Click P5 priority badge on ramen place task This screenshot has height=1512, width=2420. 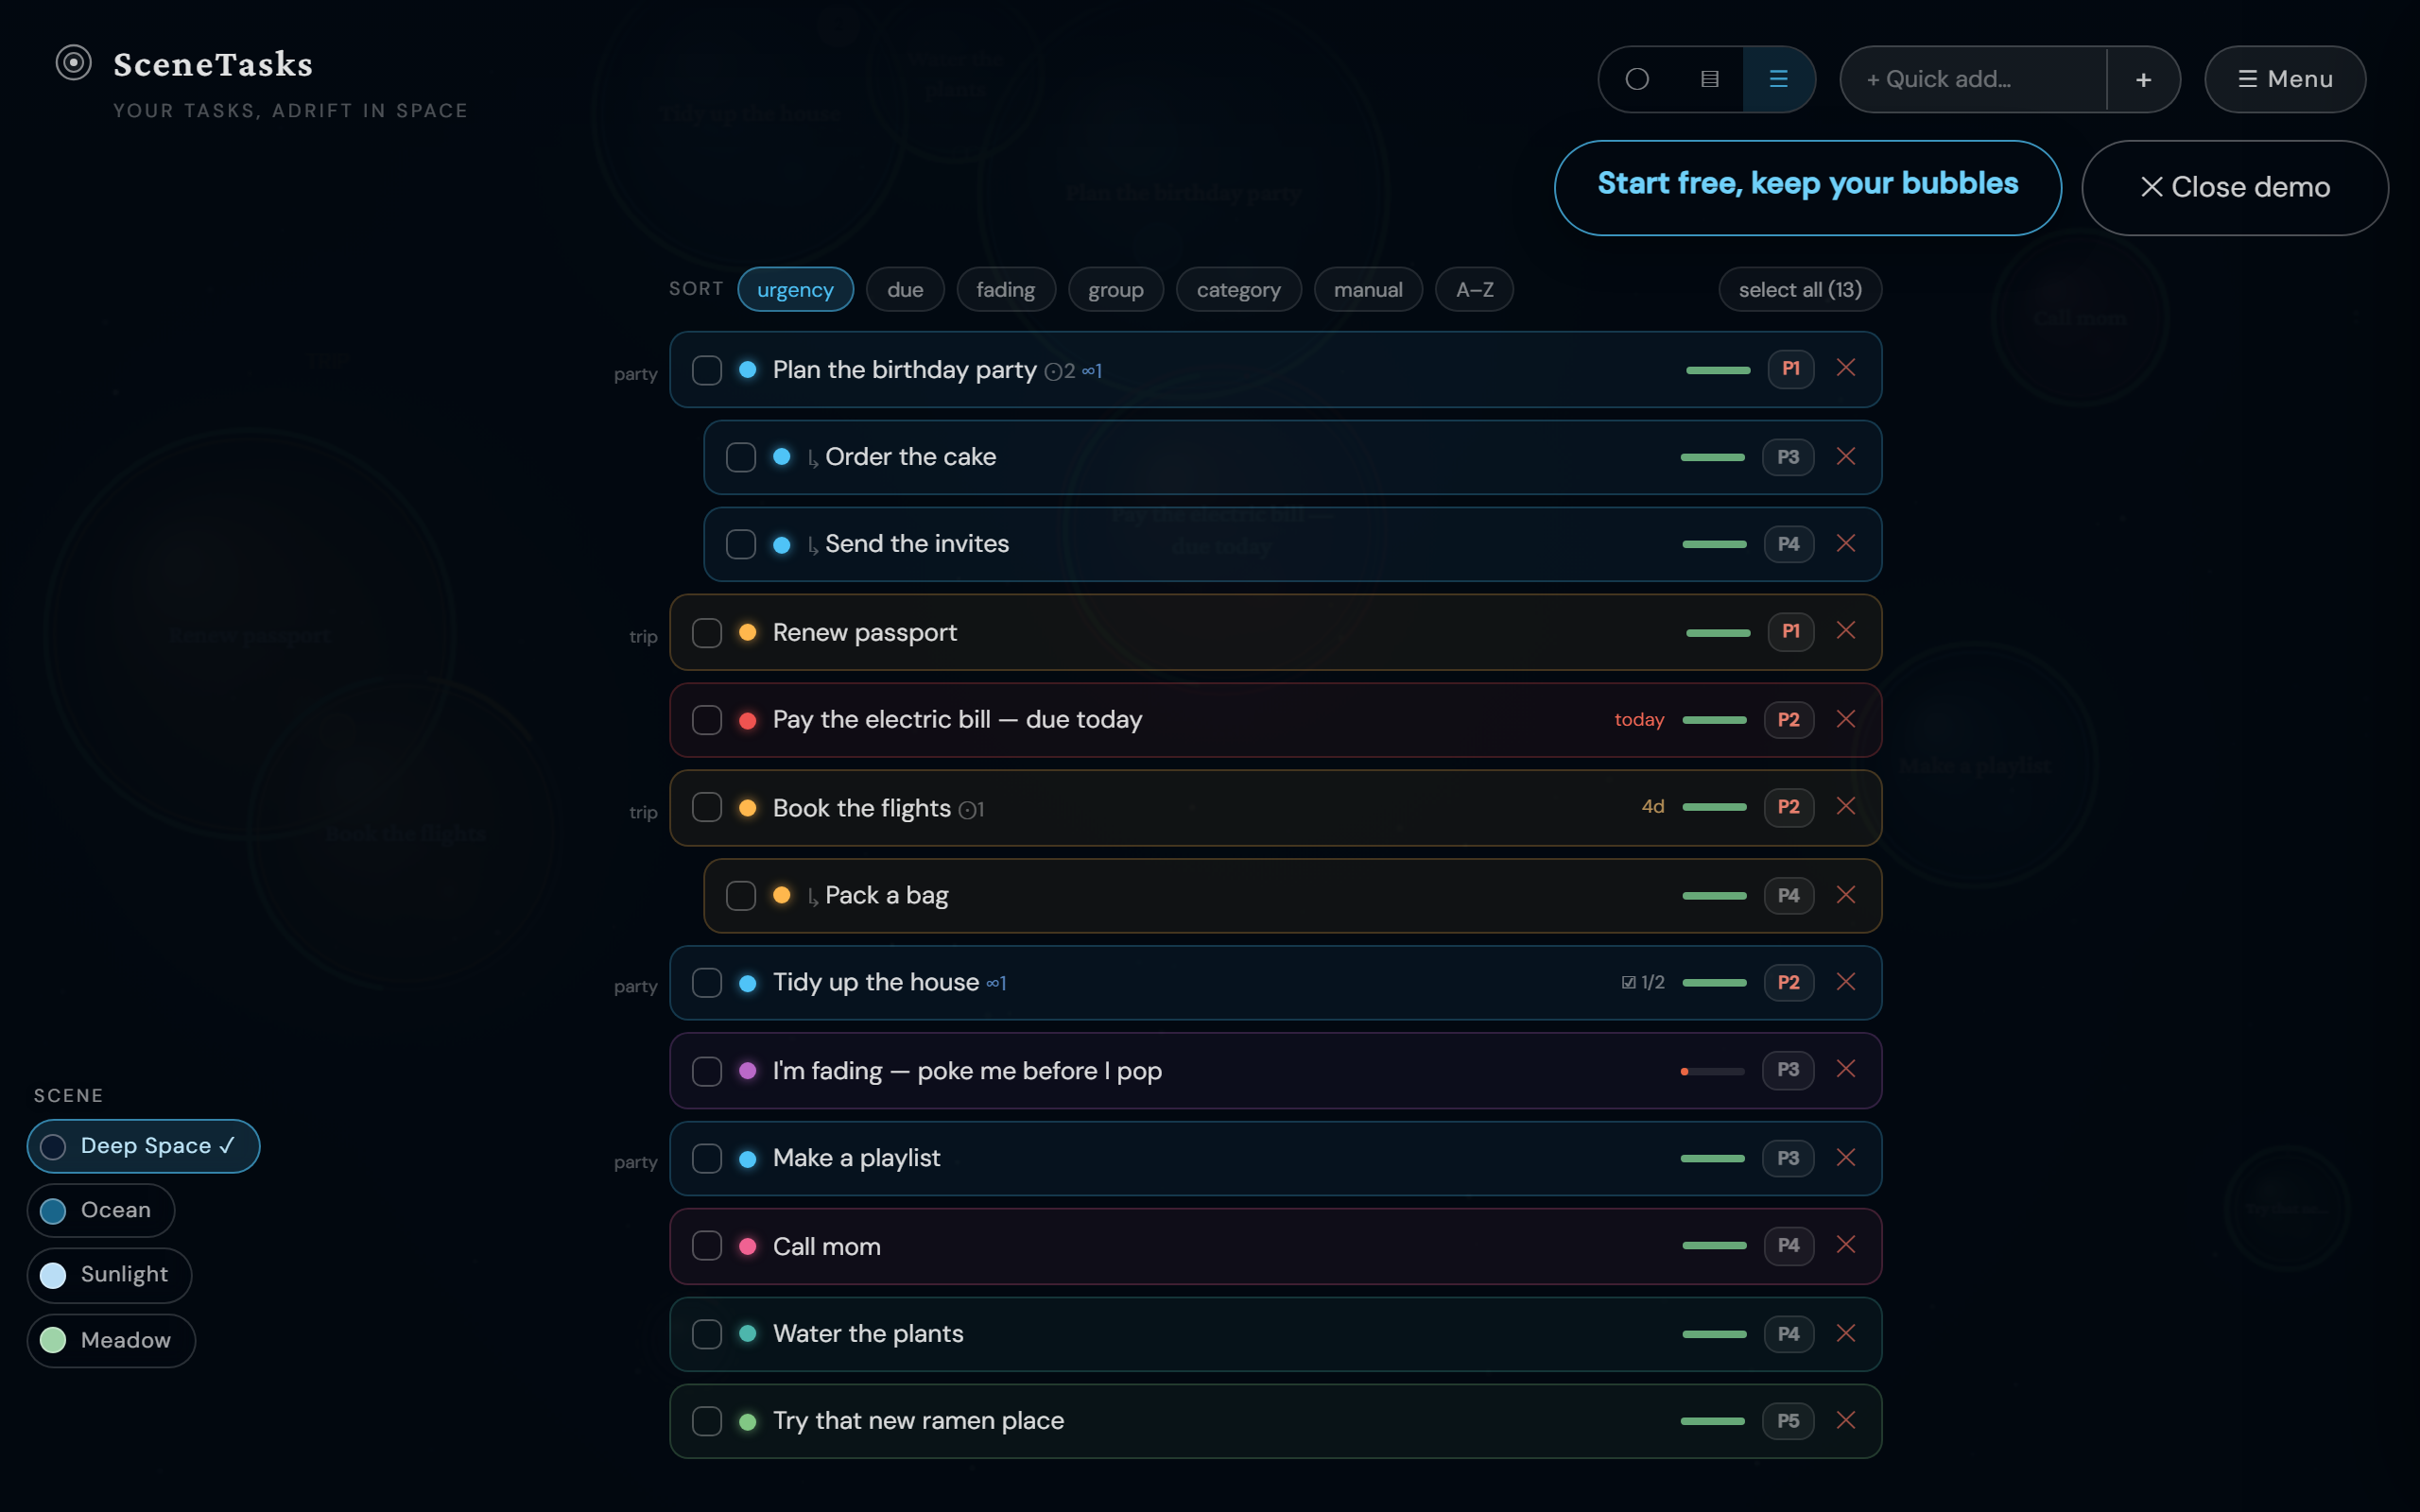1788,1421
